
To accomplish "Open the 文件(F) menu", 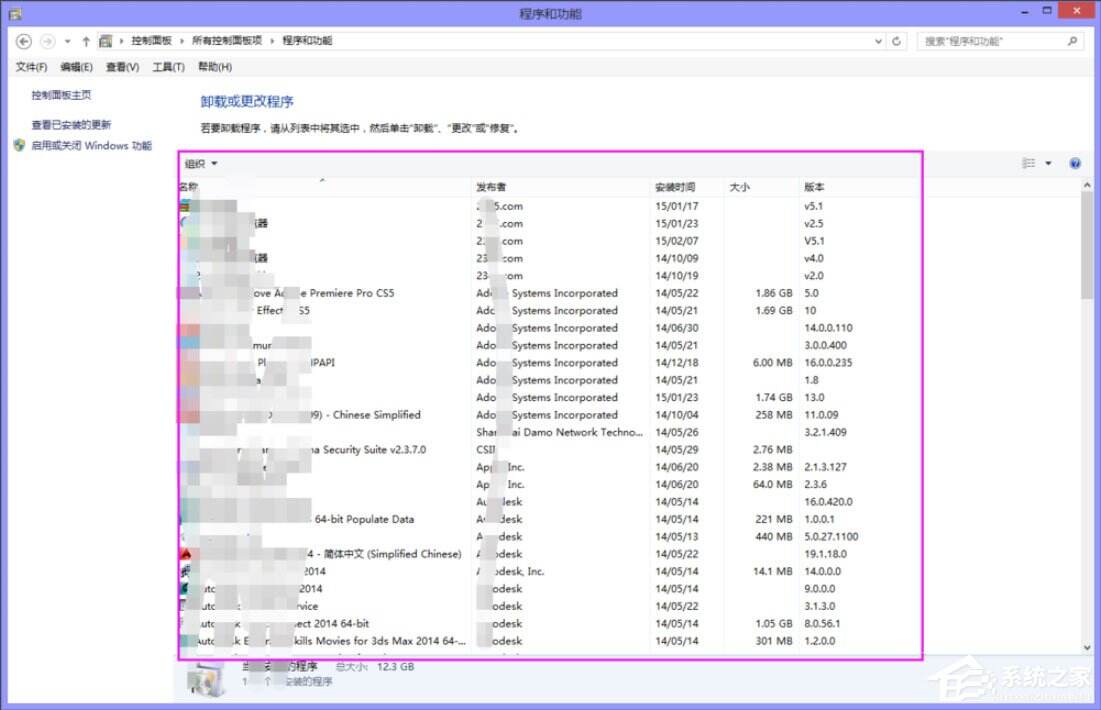I will tap(31, 67).
